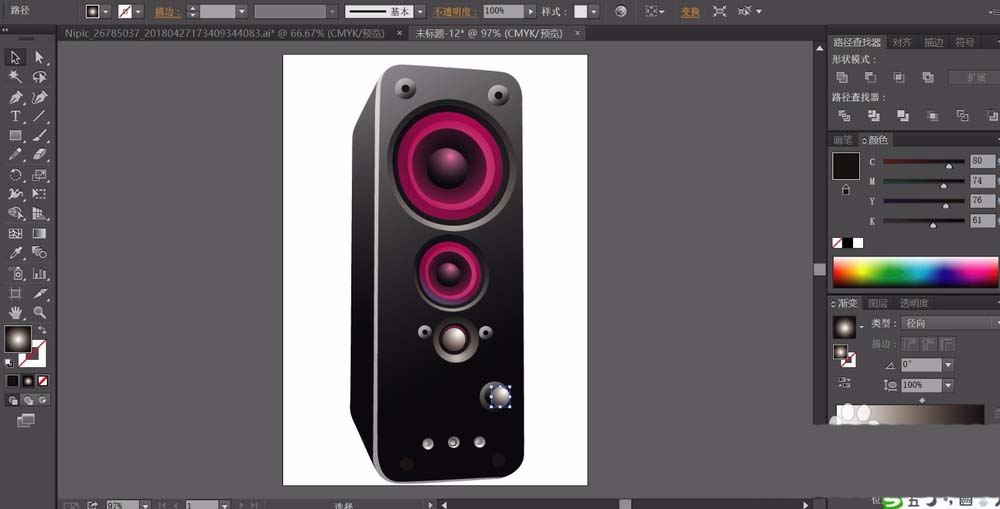Select the Free Transform tool
The image size is (1000, 509).
(x=40, y=194)
